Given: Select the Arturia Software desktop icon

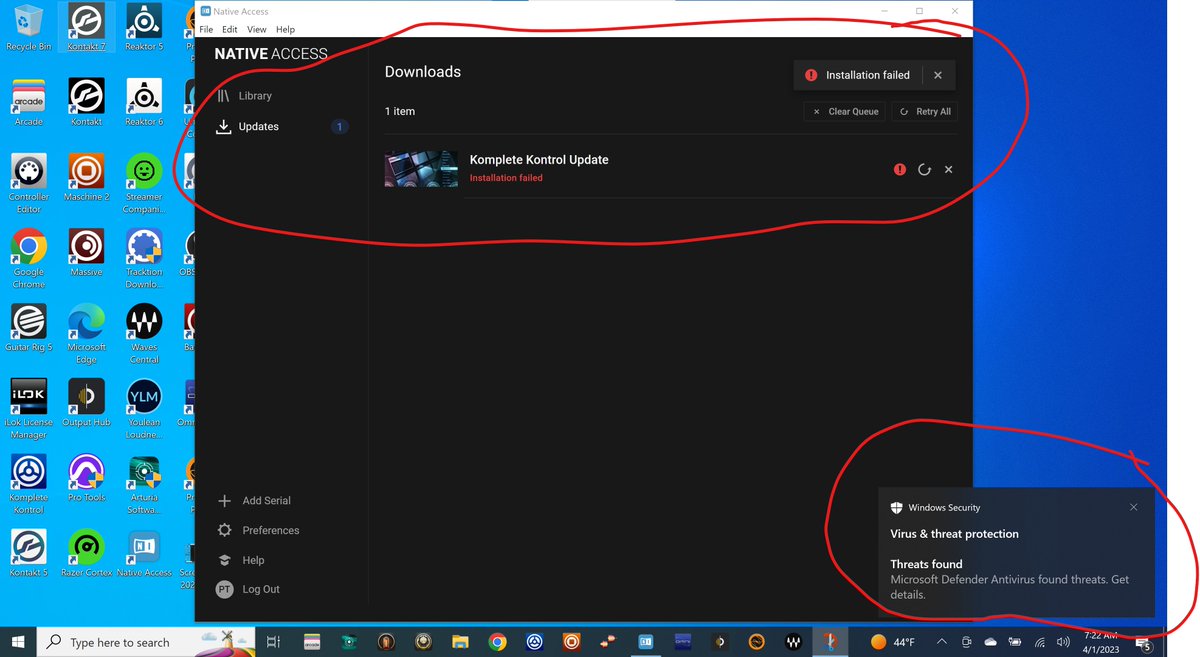Looking at the screenshot, I should coord(144,484).
